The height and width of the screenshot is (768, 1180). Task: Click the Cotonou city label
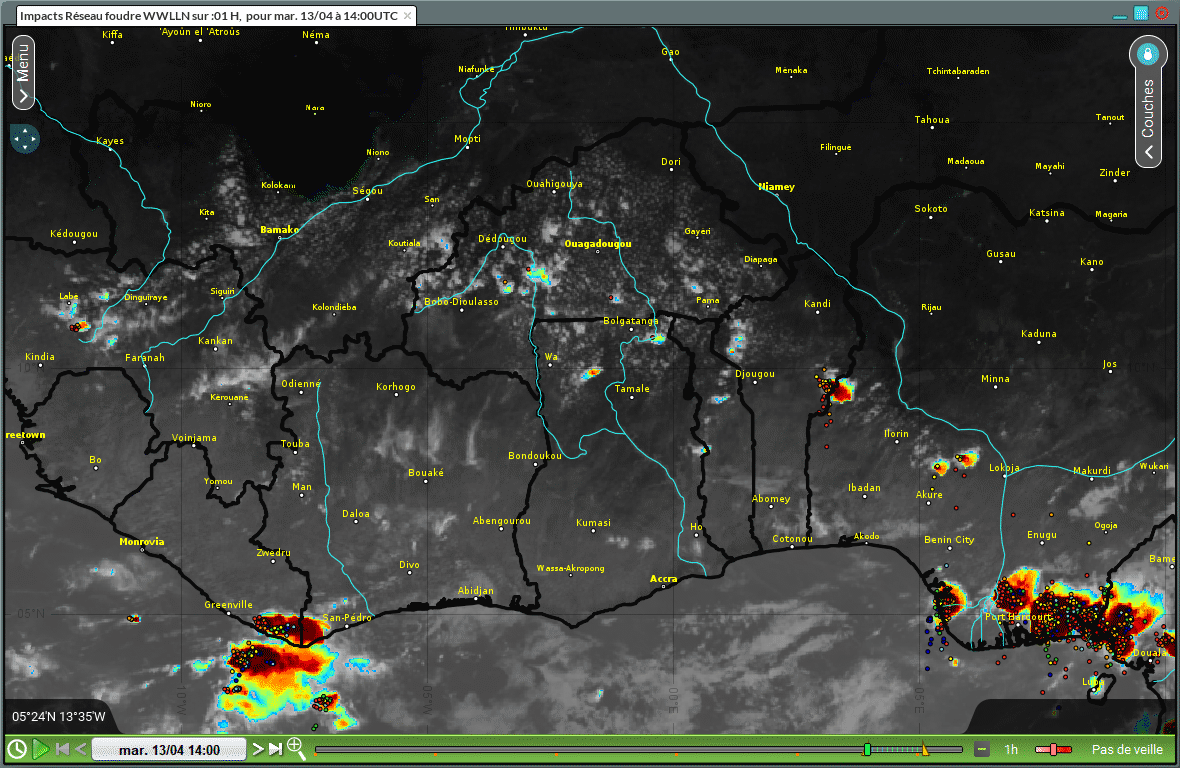pos(792,539)
